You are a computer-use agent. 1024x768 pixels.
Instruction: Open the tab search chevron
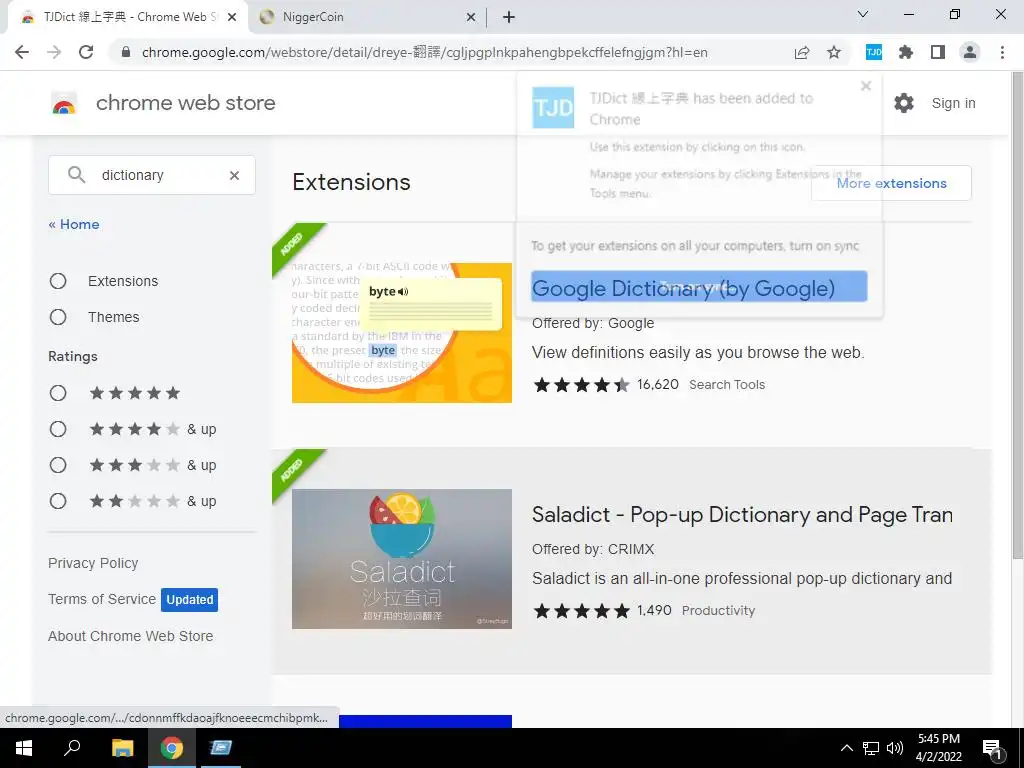click(x=863, y=14)
